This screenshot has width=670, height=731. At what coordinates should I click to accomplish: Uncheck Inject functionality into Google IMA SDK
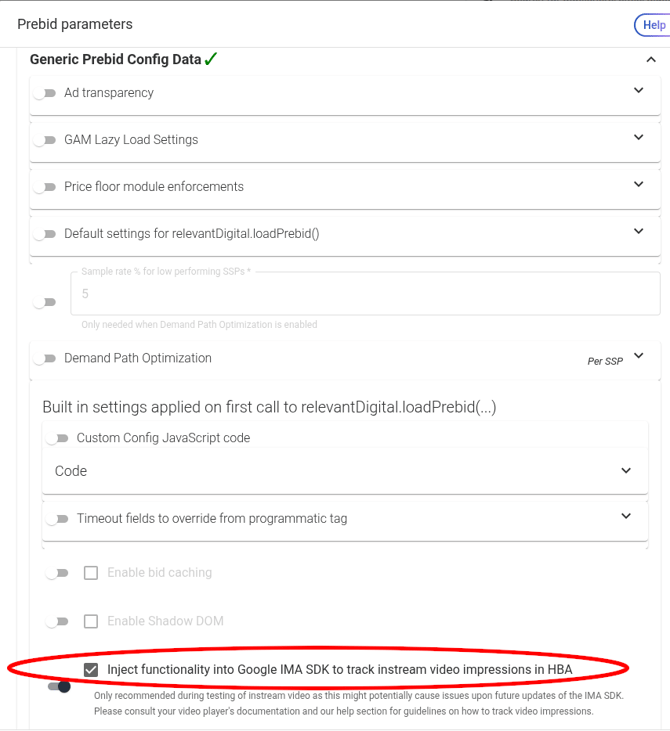pyautogui.click(x=91, y=669)
